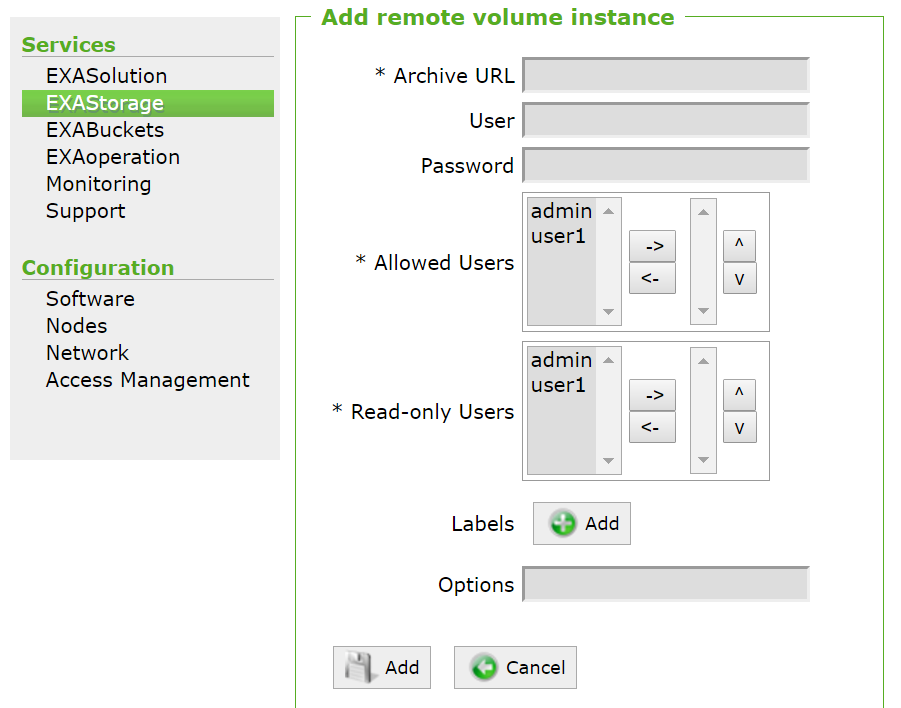
Task: Click the right-arrow button beside Allowed Users
Action: pyautogui.click(x=652, y=246)
